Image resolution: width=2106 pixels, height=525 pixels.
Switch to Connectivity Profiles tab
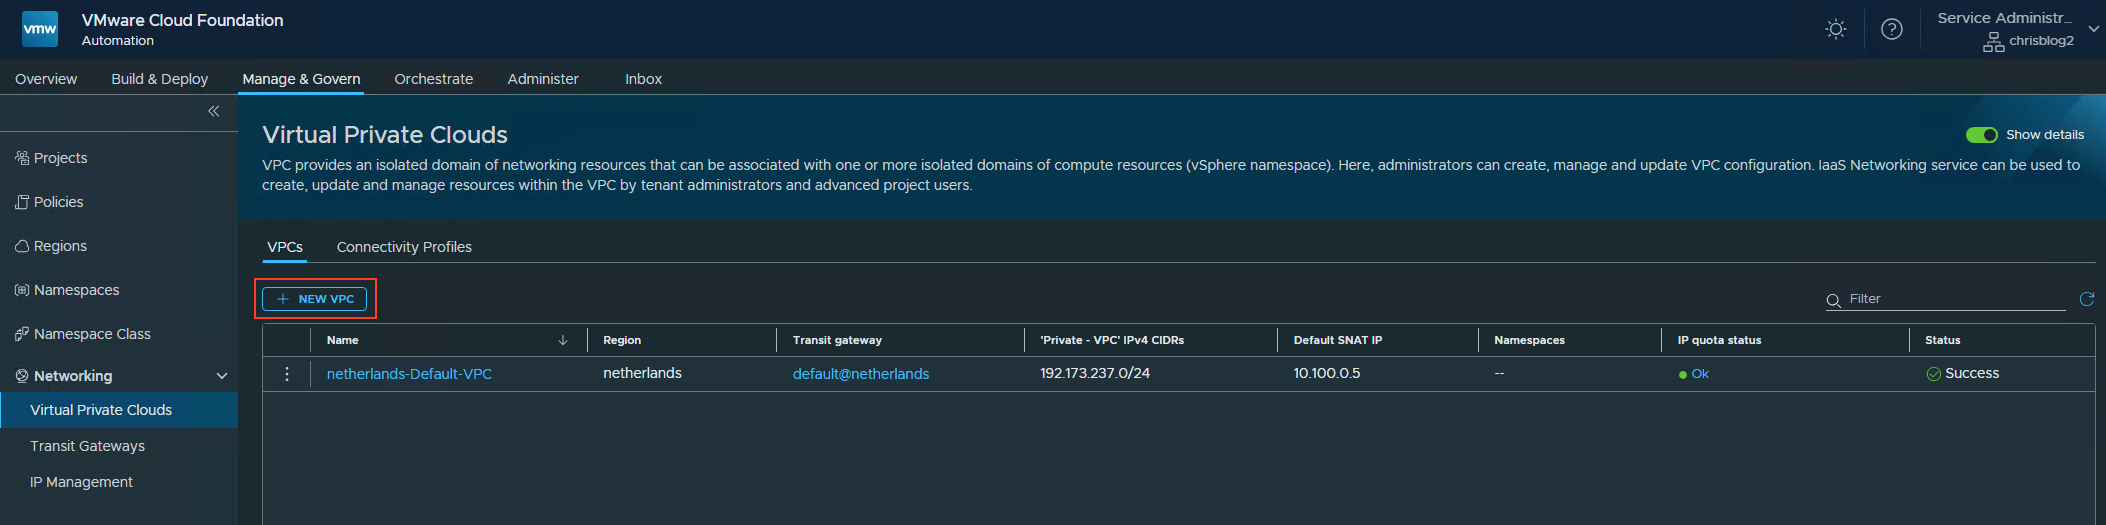pos(404,247)
